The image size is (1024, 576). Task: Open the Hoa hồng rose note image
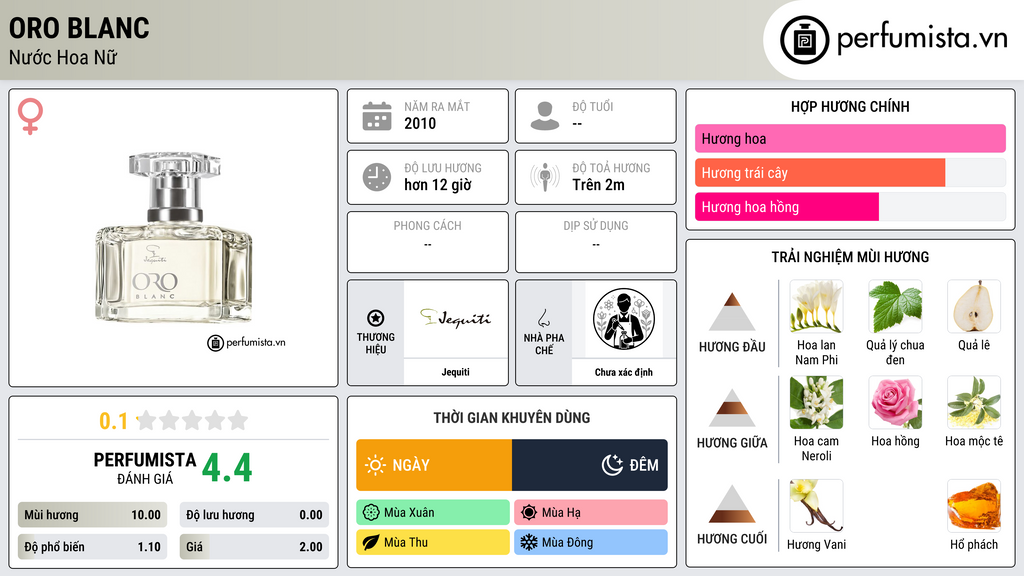(895, 403)
